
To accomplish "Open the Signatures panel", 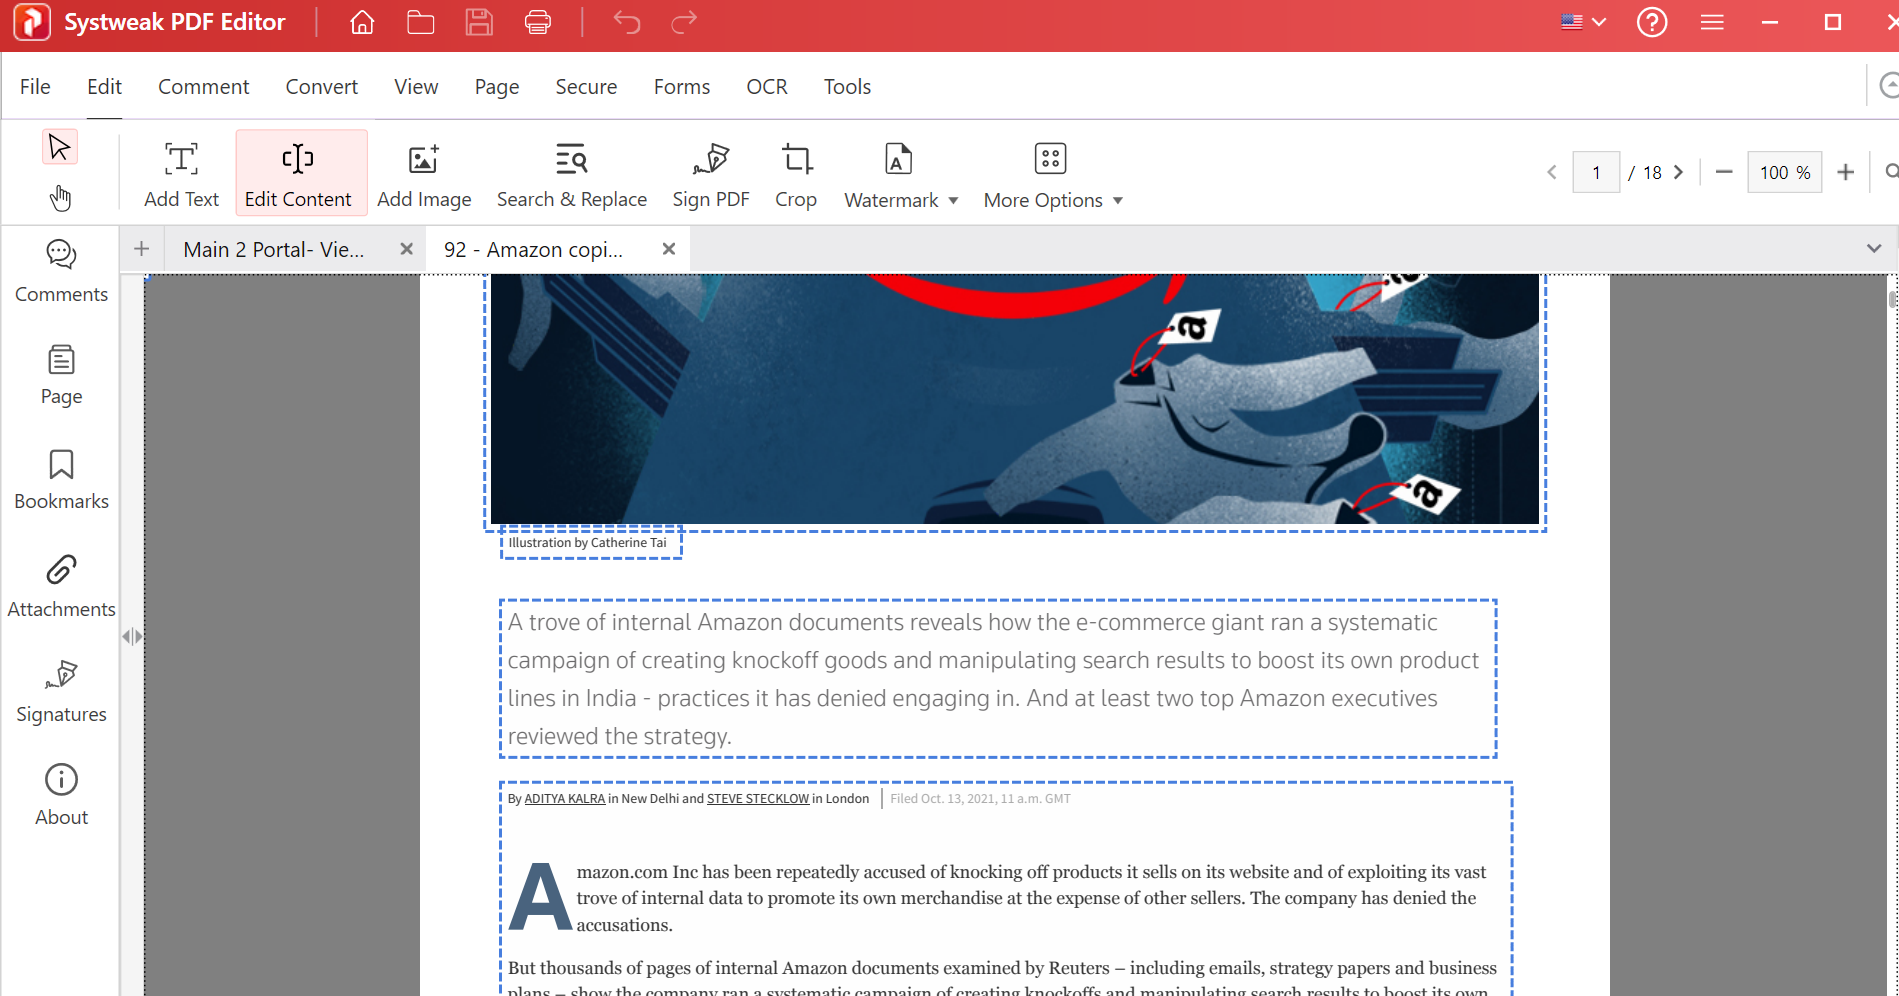I will click(x=61, y=691).
